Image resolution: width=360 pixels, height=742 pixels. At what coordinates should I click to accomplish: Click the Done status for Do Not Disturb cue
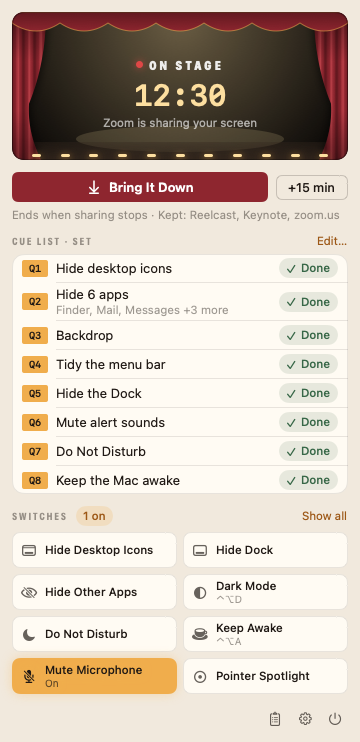308,451
